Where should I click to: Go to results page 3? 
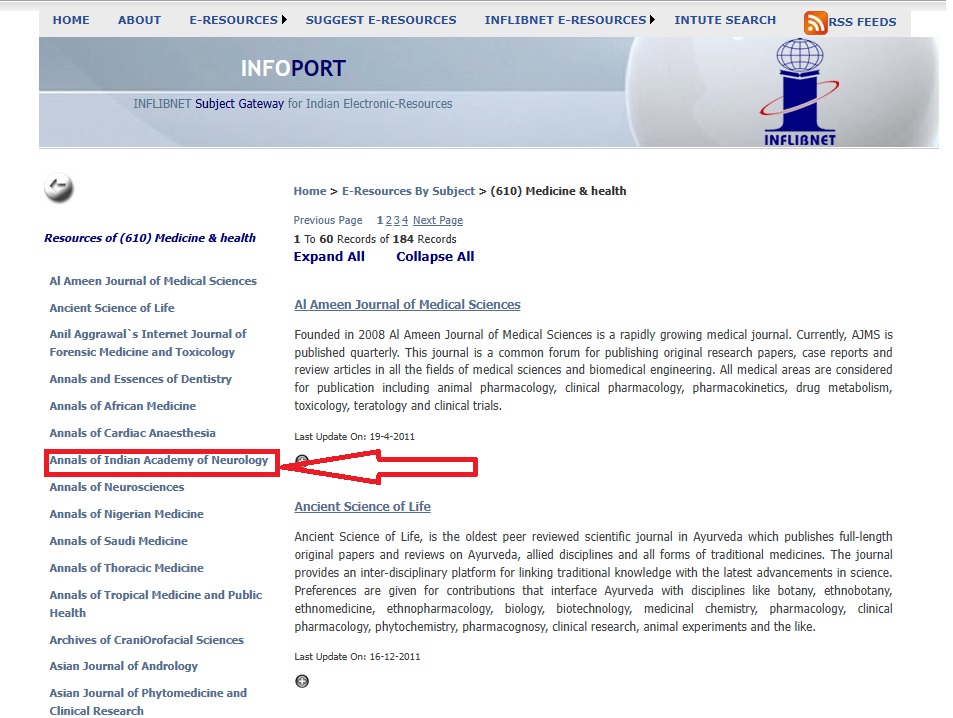(396, 220)
